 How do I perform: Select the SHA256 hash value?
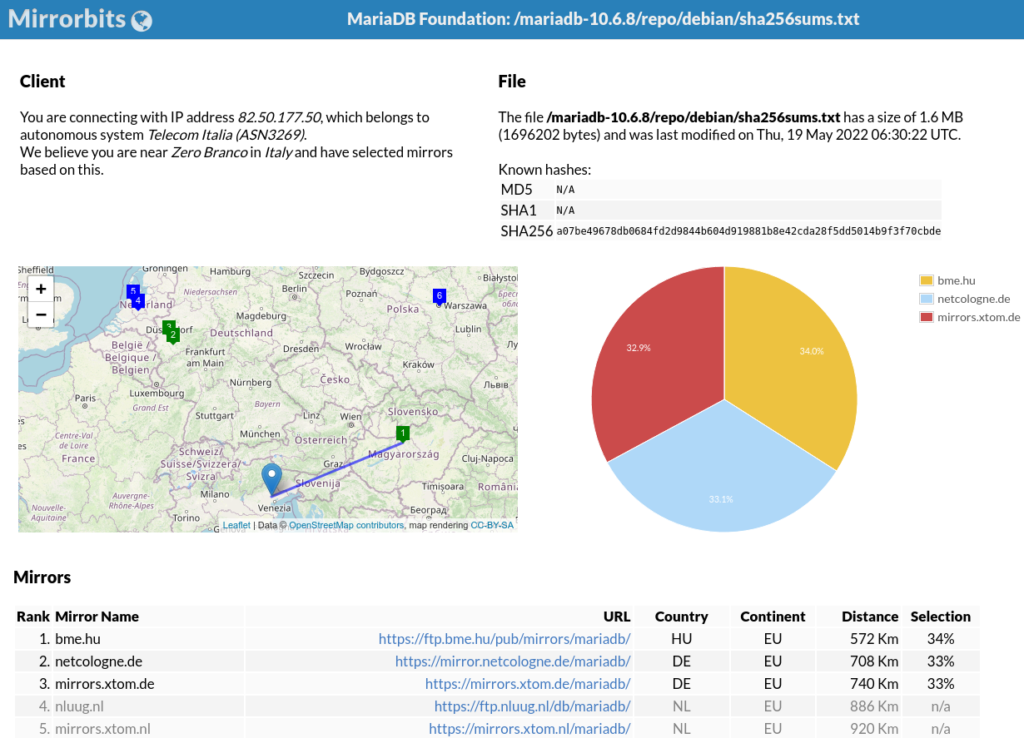(748, 231)
